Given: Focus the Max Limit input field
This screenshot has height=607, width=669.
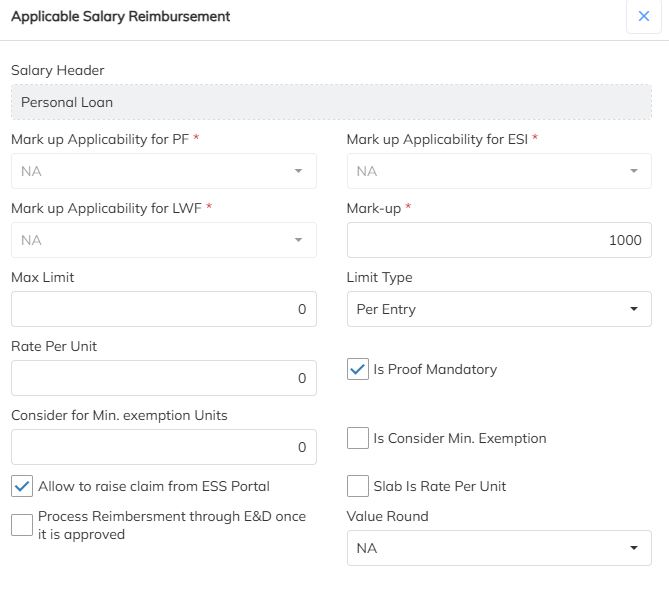Looking at the screenshot, I should (163, 309).
